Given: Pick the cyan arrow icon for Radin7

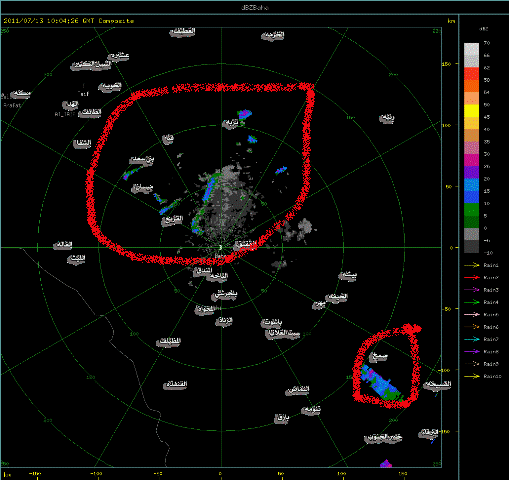Looking at the screenshot, I should 472,339.
